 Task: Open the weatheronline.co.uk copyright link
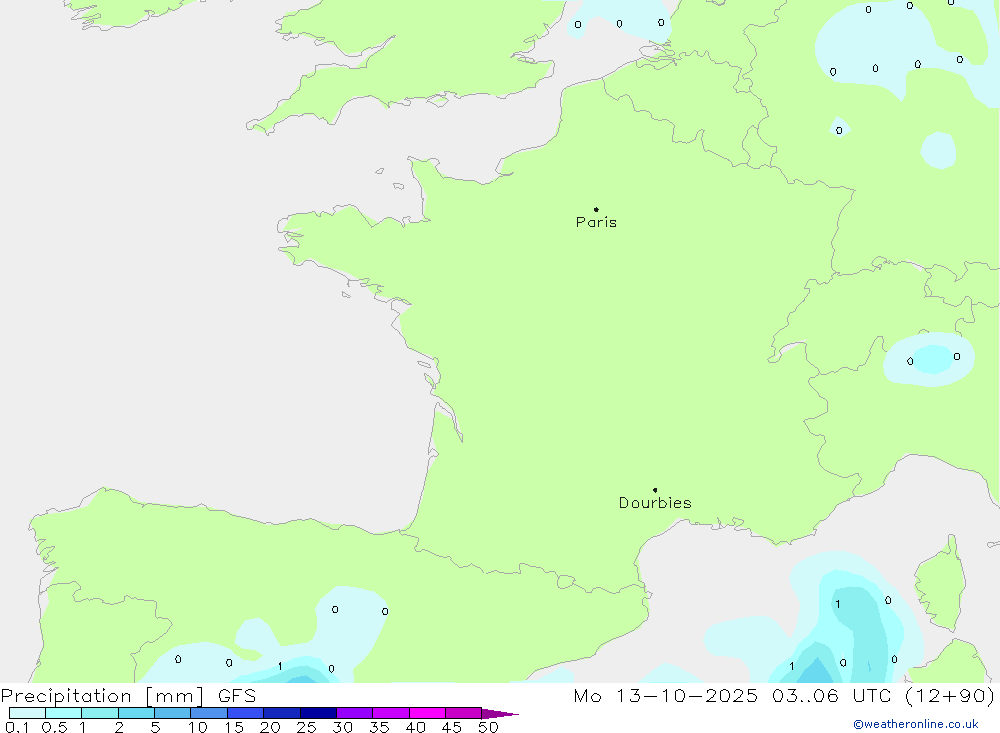(916, 724)
